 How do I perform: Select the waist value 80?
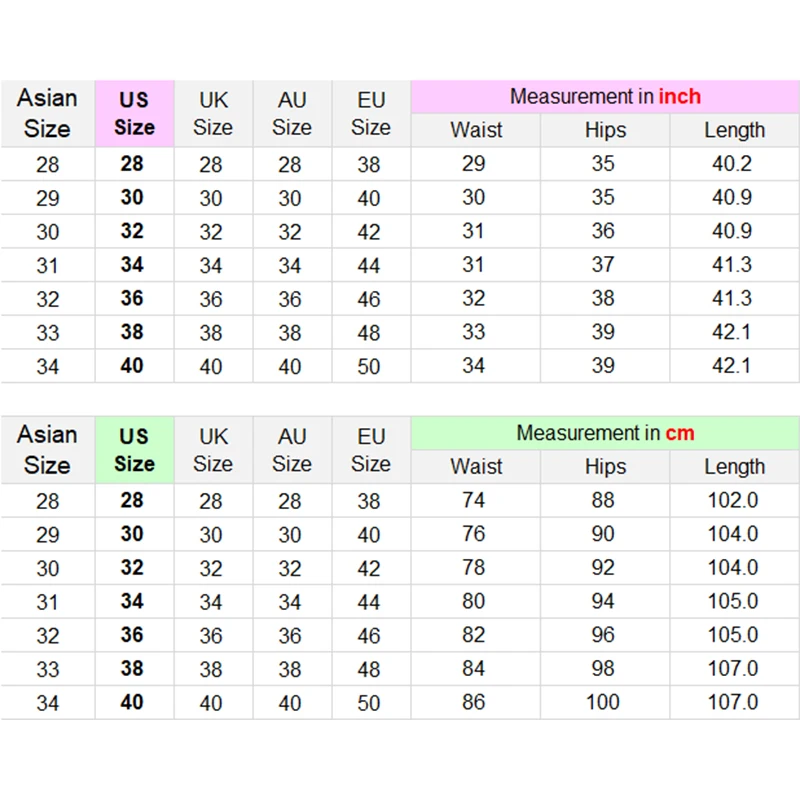point(474,602)
